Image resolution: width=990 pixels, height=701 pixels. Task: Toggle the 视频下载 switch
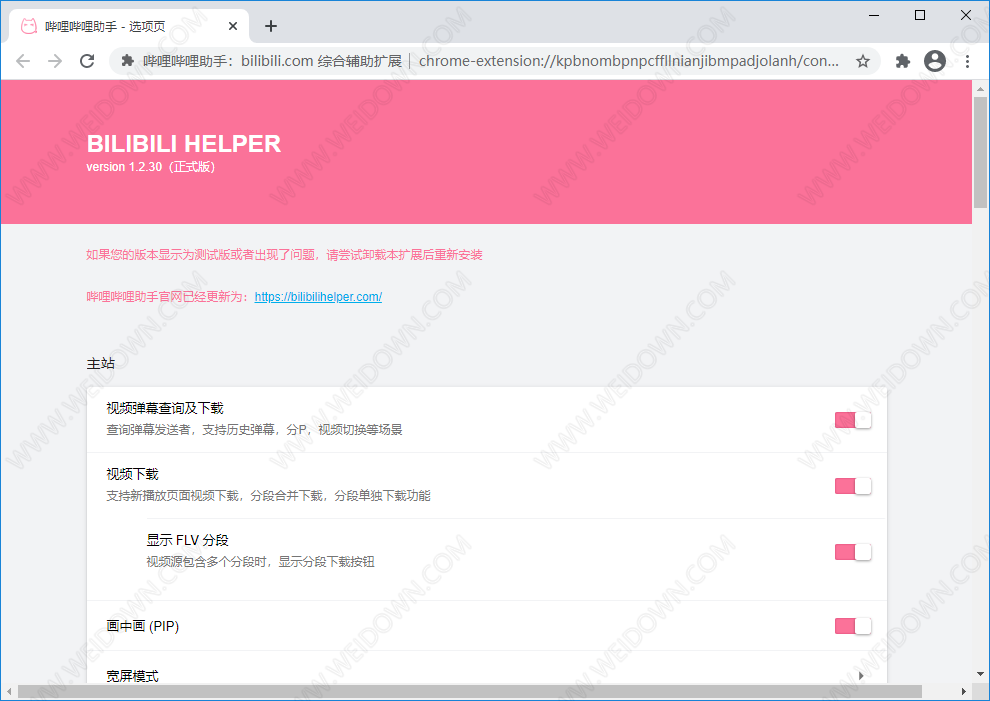[x=853, y=486]
